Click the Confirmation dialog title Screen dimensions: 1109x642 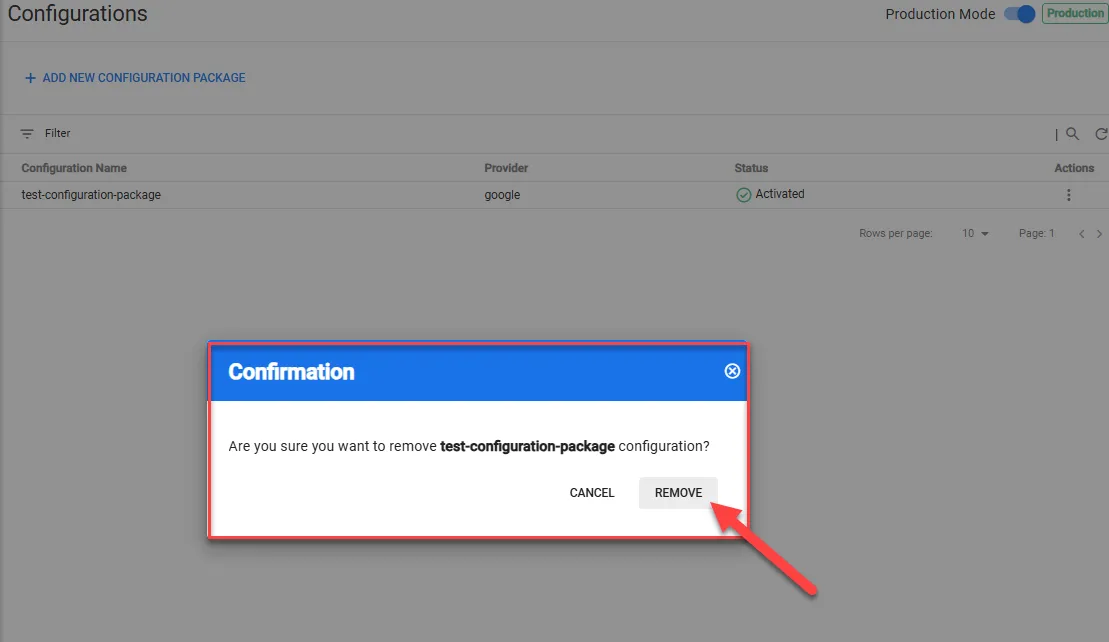pyautogui.click(x=291, y=372)
